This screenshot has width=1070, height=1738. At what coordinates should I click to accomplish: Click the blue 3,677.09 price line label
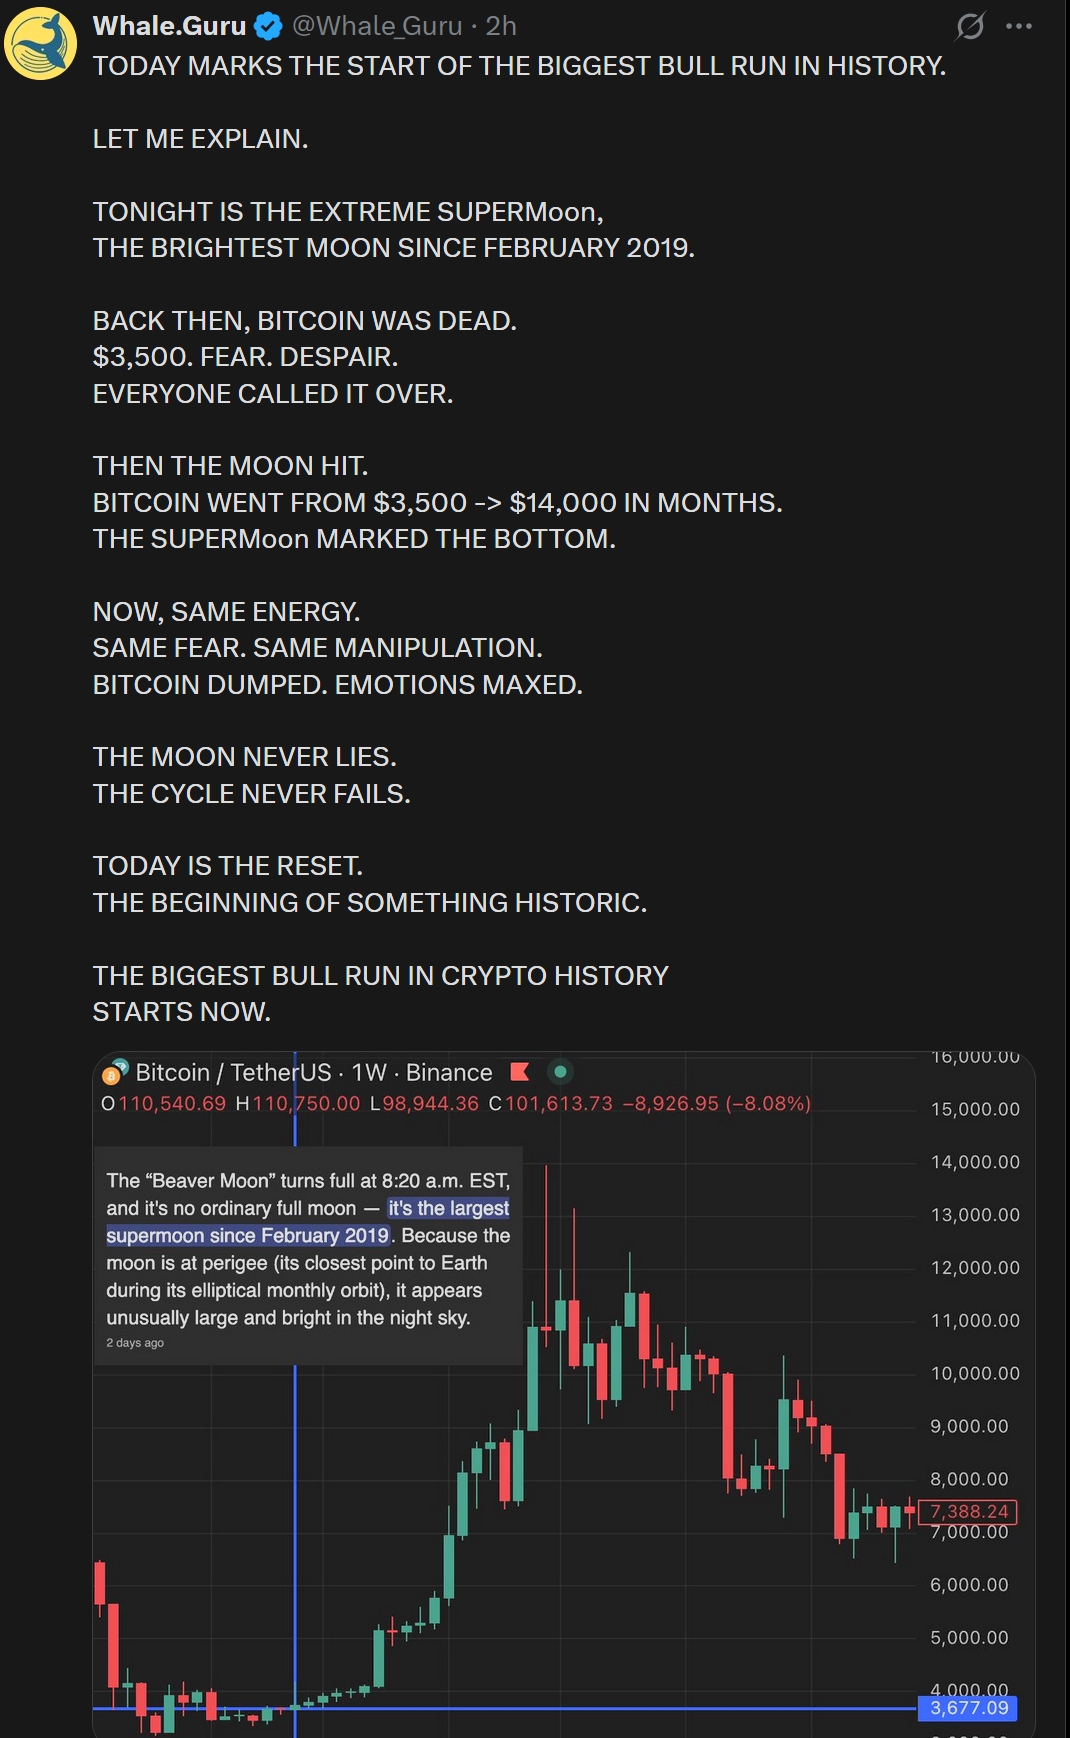[968, 1708]
